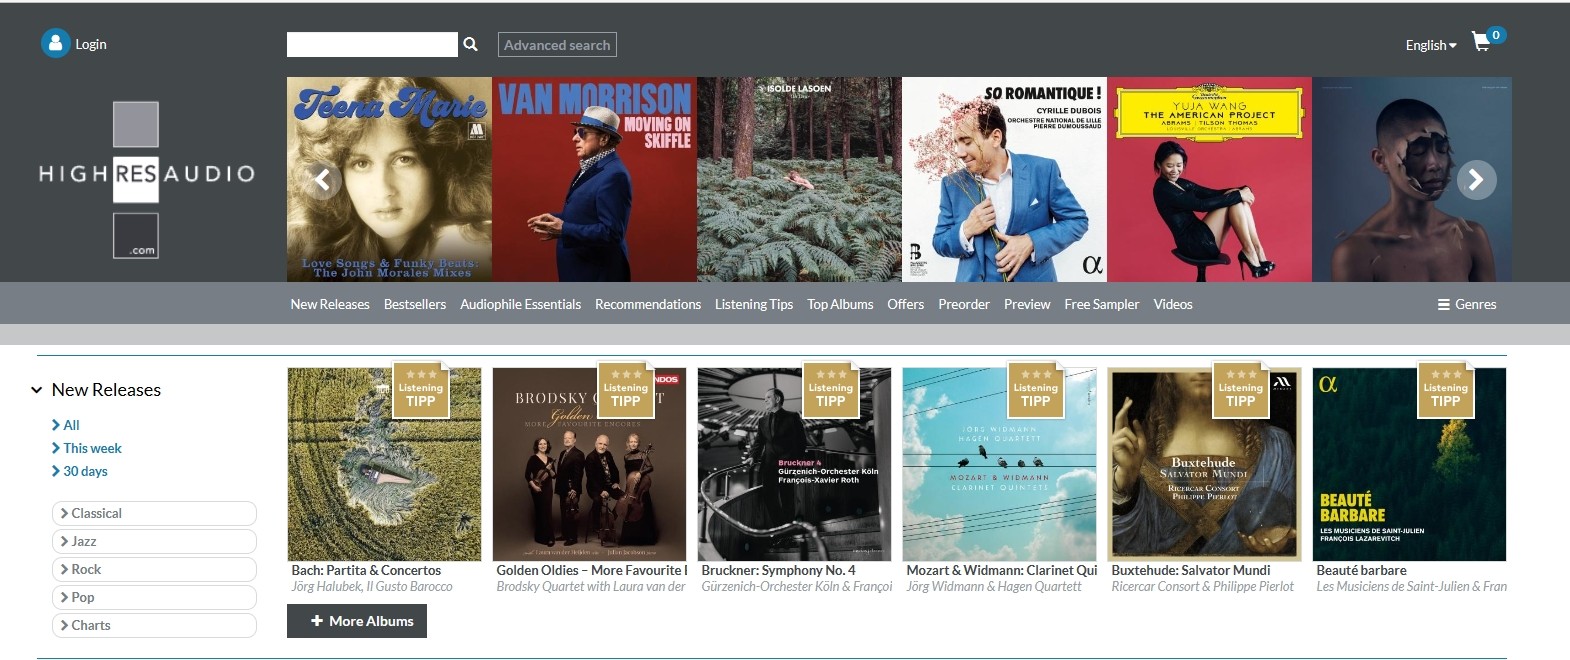Image resolution: width=1570 pixels, height=660 pixels.
Task: Open Bruckner: Symphony No. 4 title link
Action: pyautogui.click(x=778, y=570)
